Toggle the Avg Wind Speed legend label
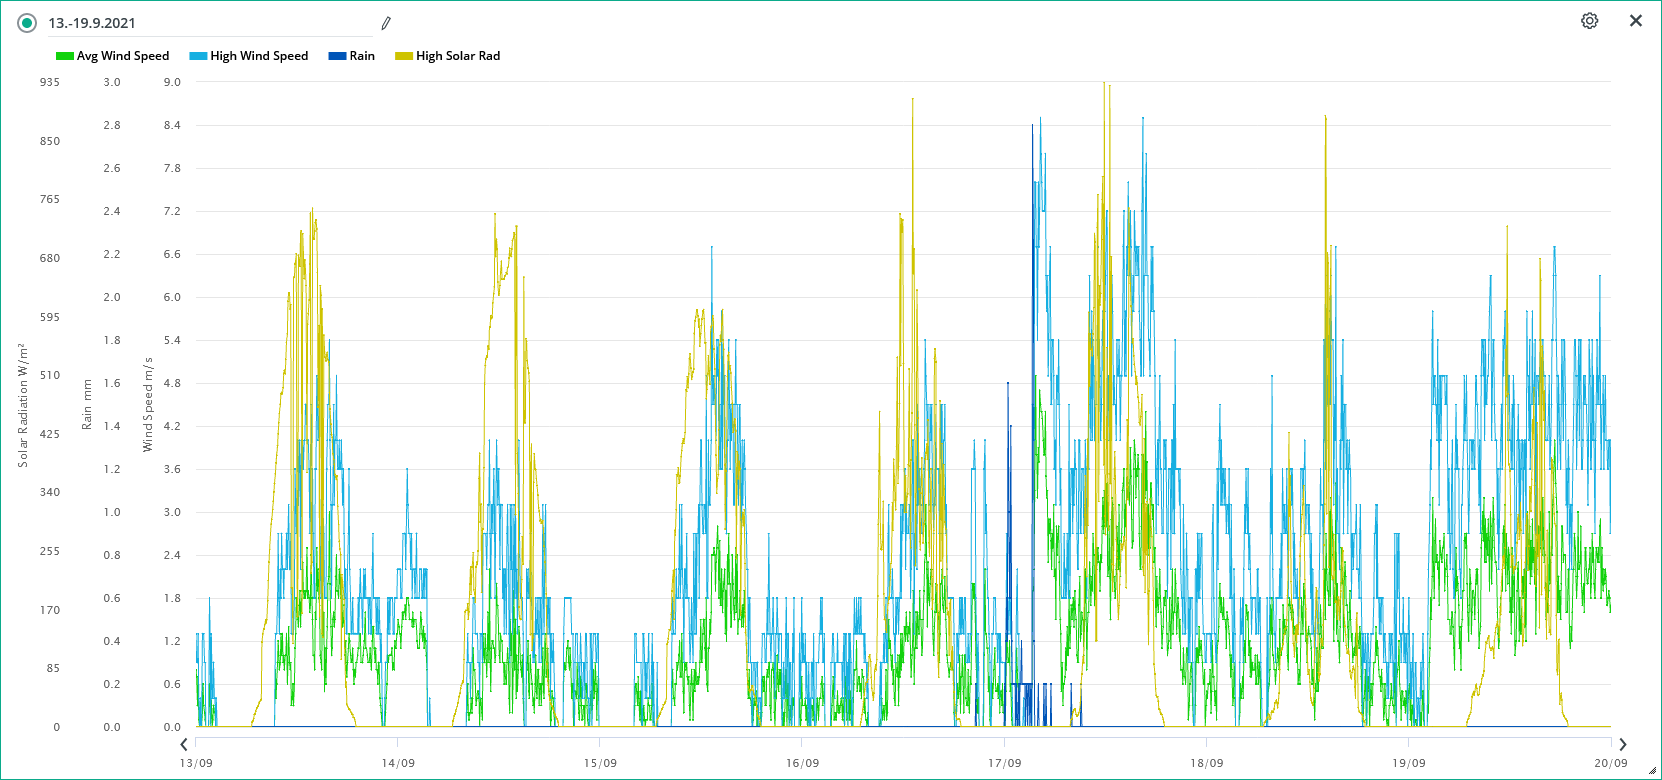1662x780 pixels. pos(123,56)
